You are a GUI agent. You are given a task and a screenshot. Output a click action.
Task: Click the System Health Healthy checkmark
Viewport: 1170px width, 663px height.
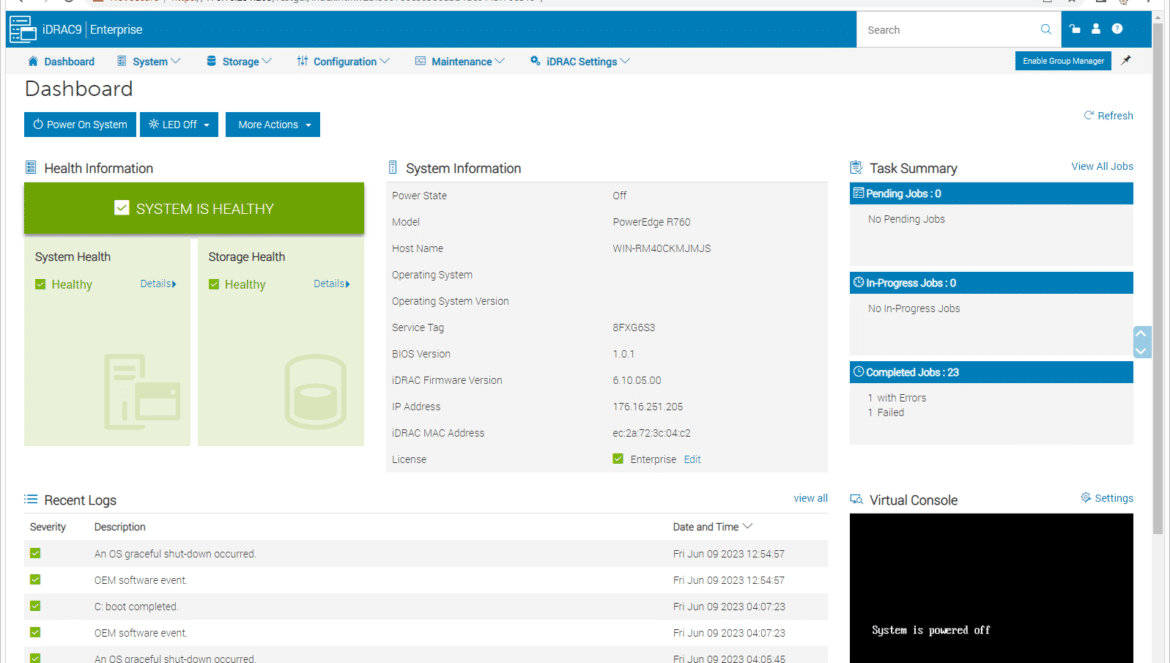[40, 284]
